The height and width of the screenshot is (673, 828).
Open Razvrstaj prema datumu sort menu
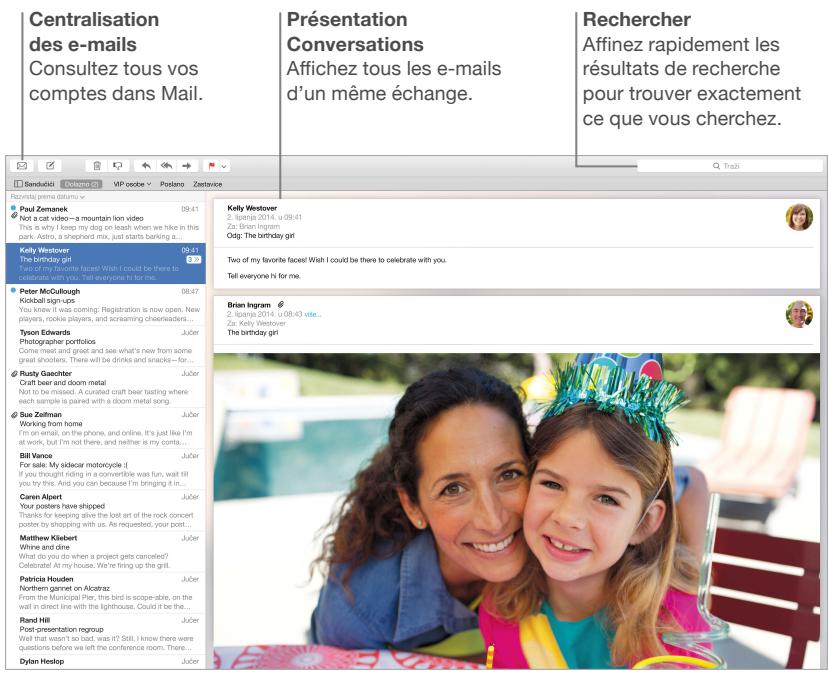pos(47,197)
